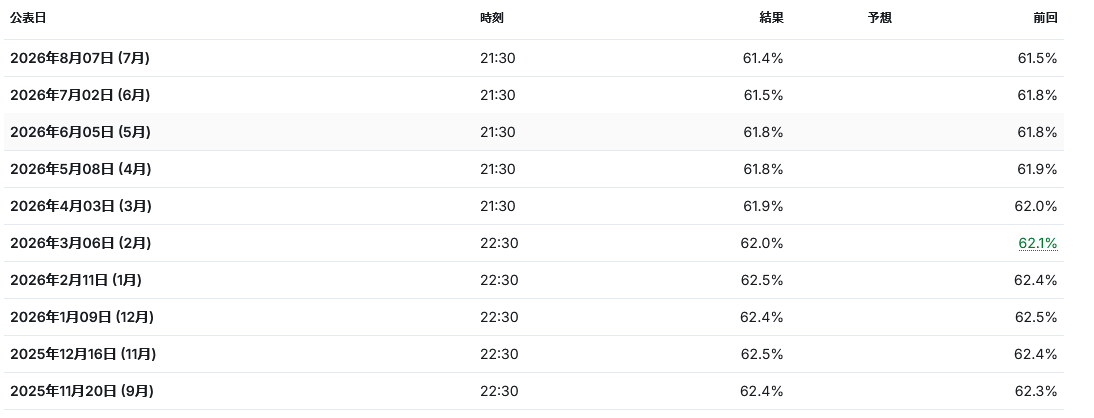Select the 2025年12月16日 (11月) release row

pos(534,354)
